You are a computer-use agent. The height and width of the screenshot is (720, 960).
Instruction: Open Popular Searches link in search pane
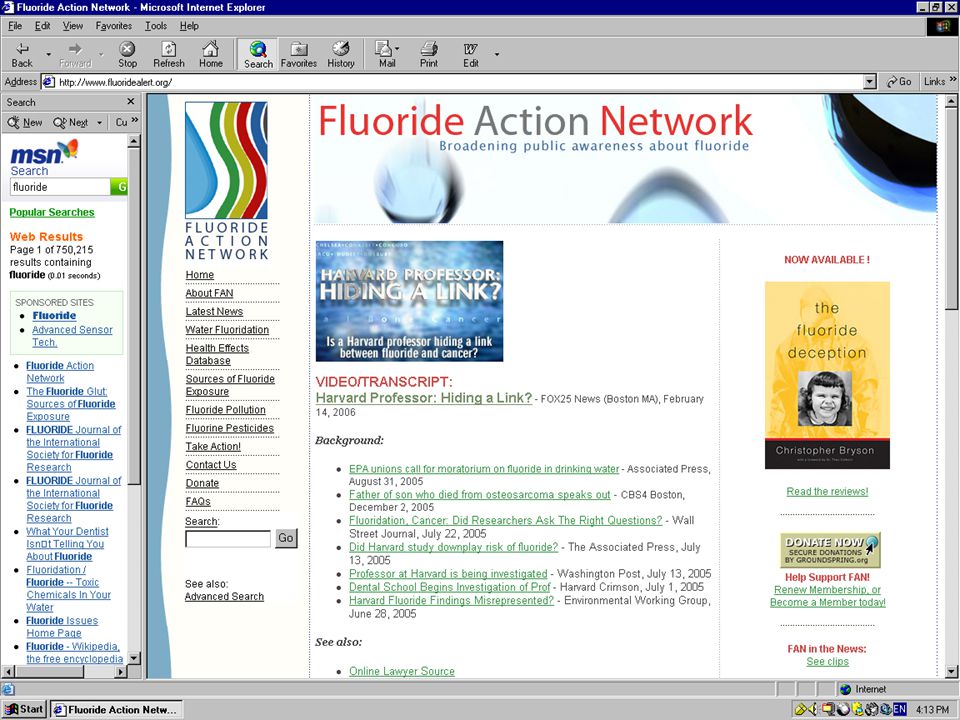[x=52, y=212]
